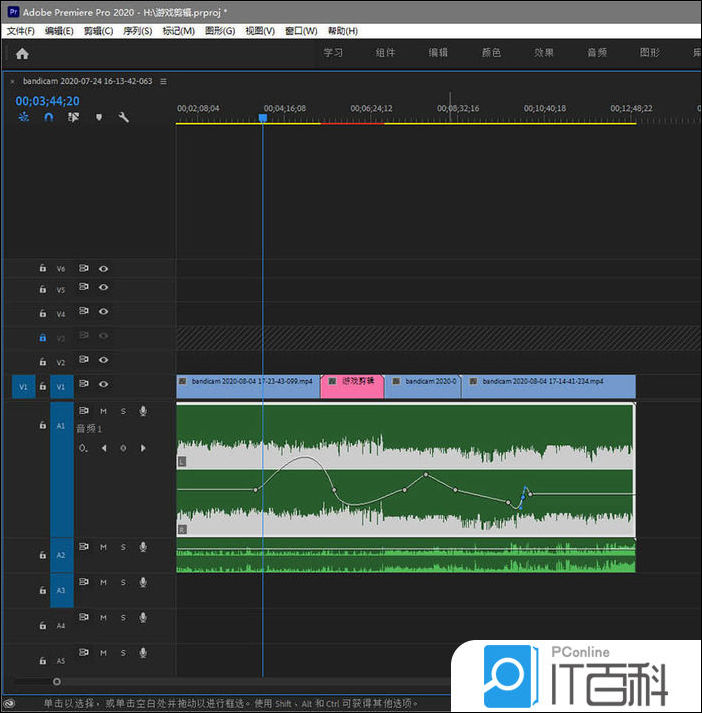Open the wrench Timeline Display Settings
This screenshot has height=713, width=702.
pos(123,117)
